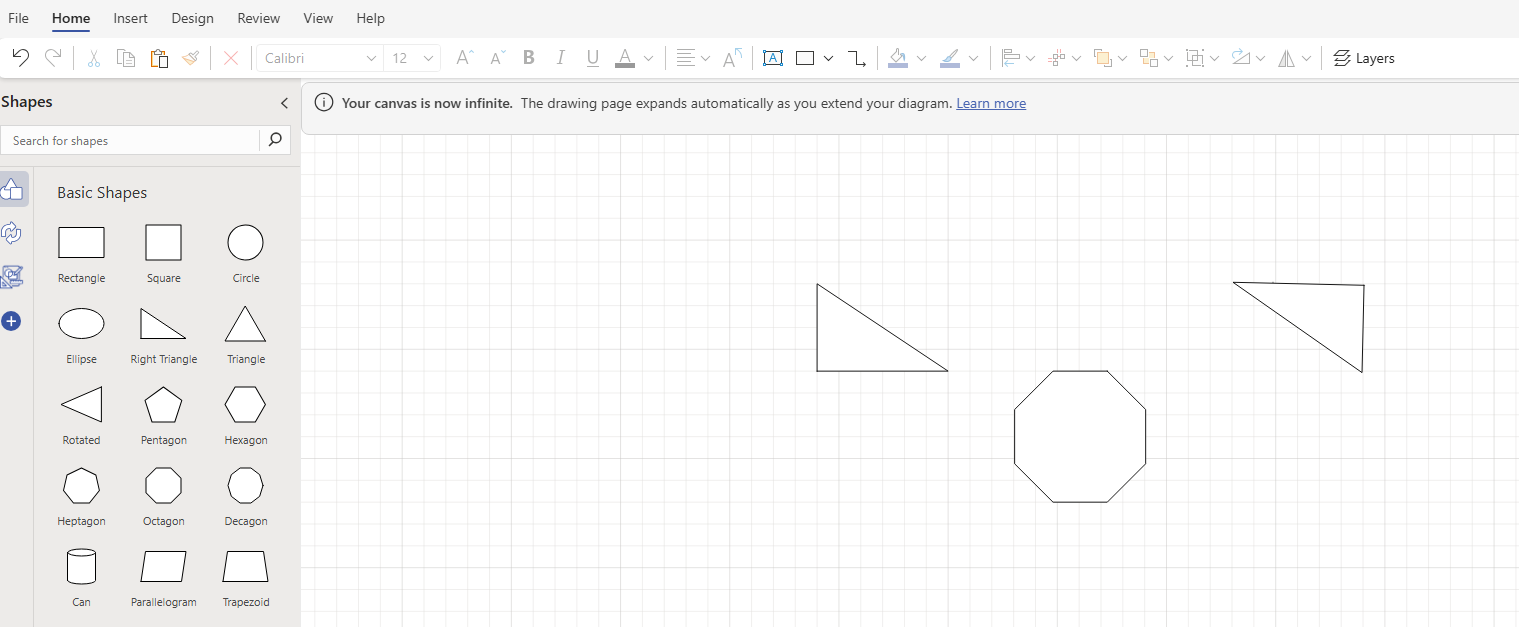The height and width of the screenshot is (627, 1519).
Task: Click the red Delete icon
Action: point(231,57)
